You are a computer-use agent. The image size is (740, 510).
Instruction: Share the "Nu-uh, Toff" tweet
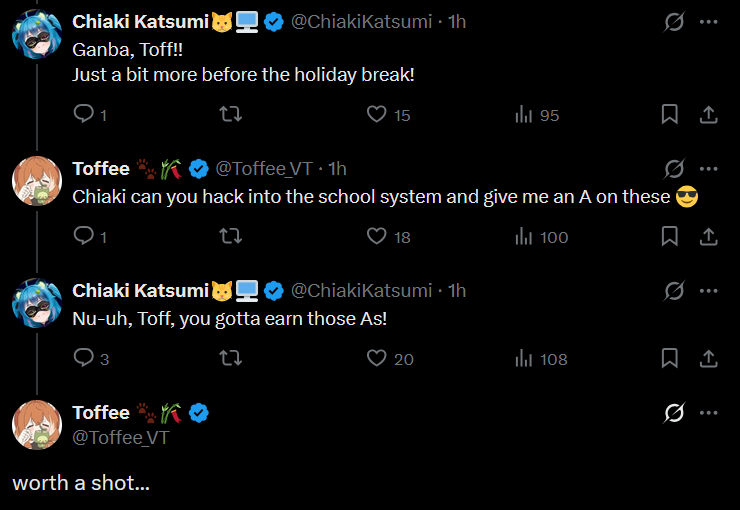pos(708,358)
